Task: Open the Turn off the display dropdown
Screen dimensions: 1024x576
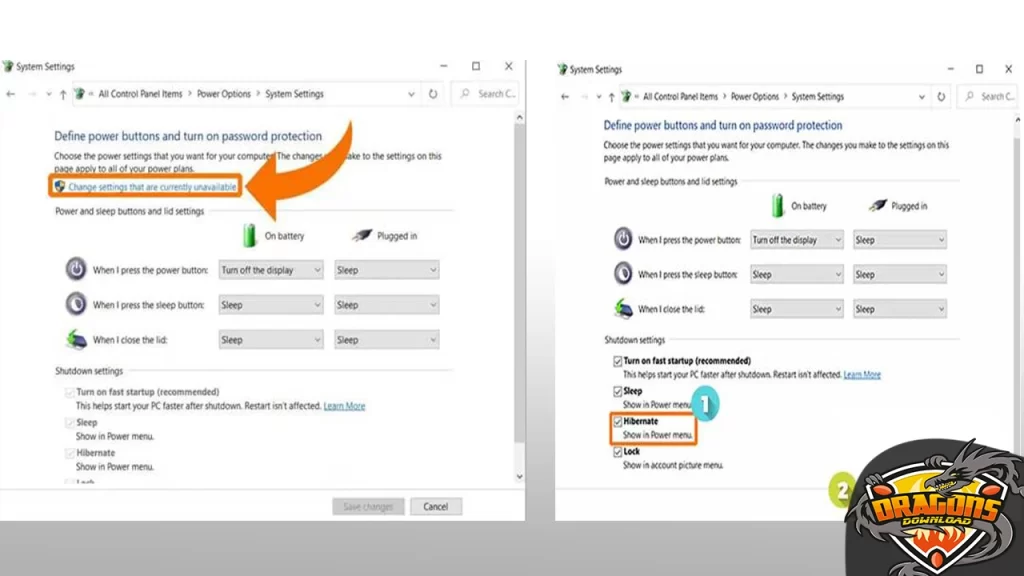Action: [270, 270]
